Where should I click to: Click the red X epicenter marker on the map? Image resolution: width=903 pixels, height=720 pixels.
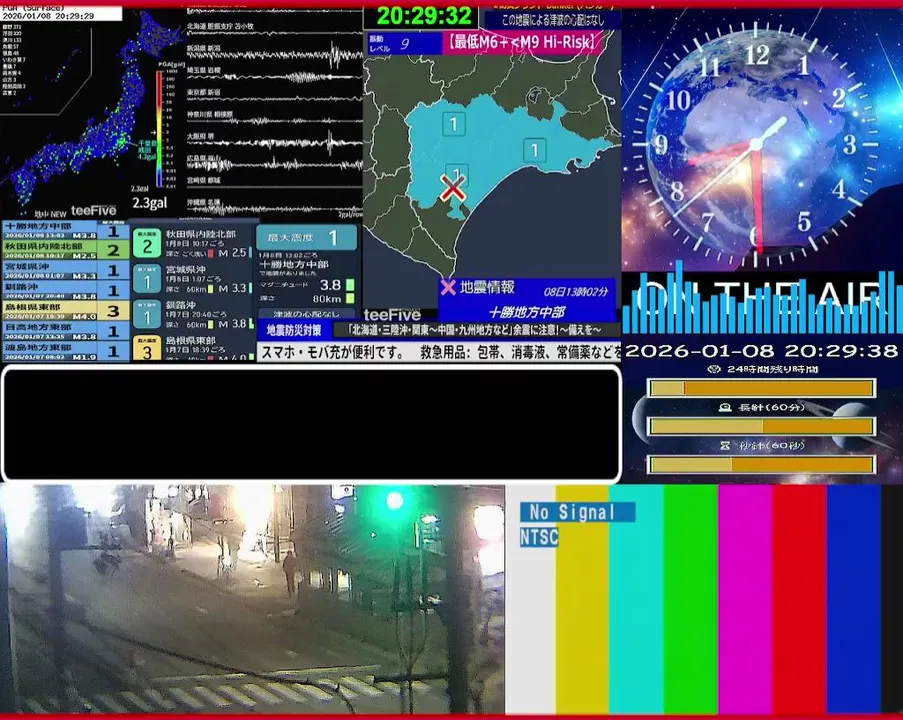[453, 188]
